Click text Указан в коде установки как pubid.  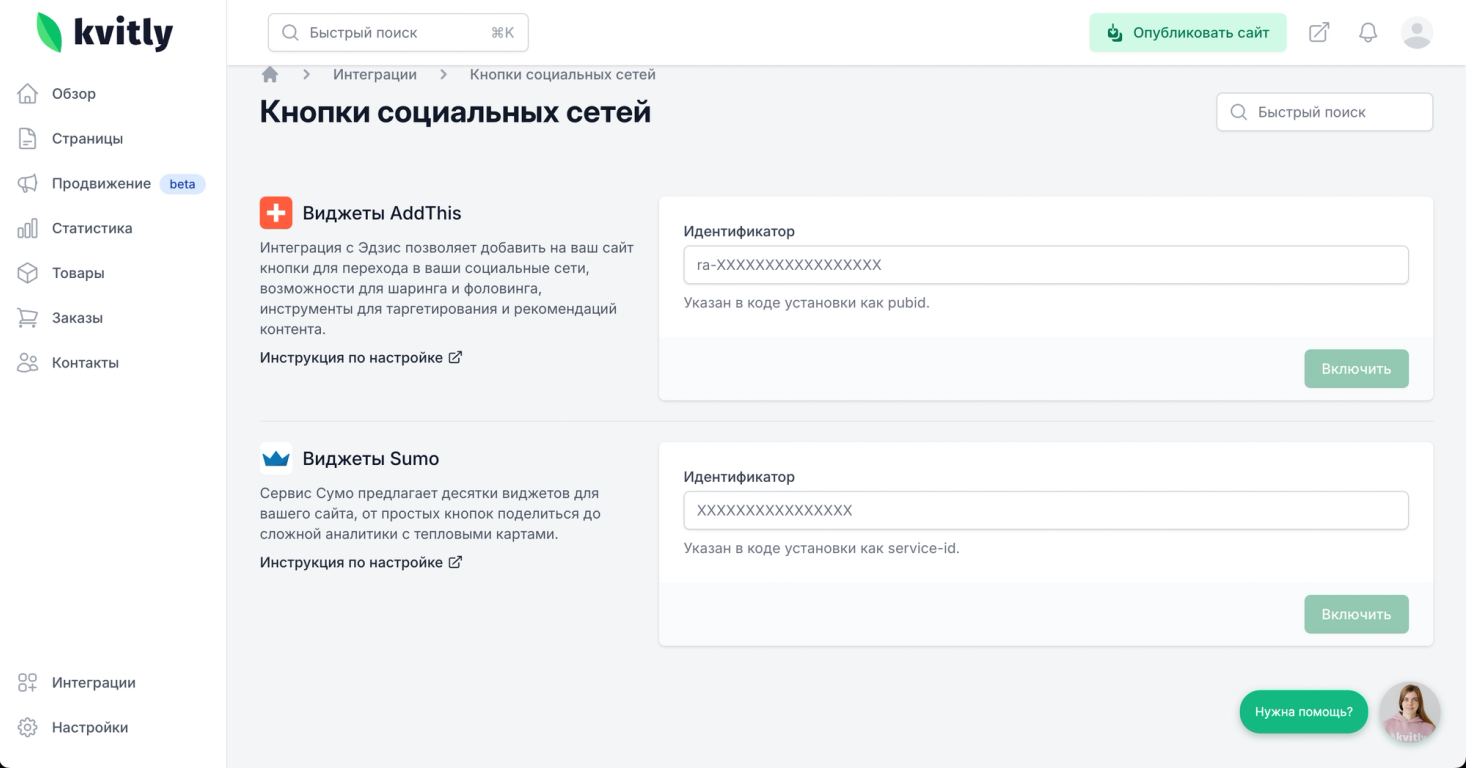coord(807,303)
